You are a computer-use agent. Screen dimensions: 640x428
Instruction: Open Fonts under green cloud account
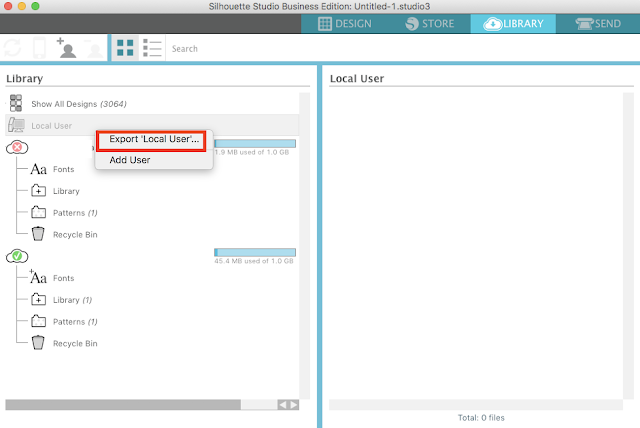(x=64, y=278)
